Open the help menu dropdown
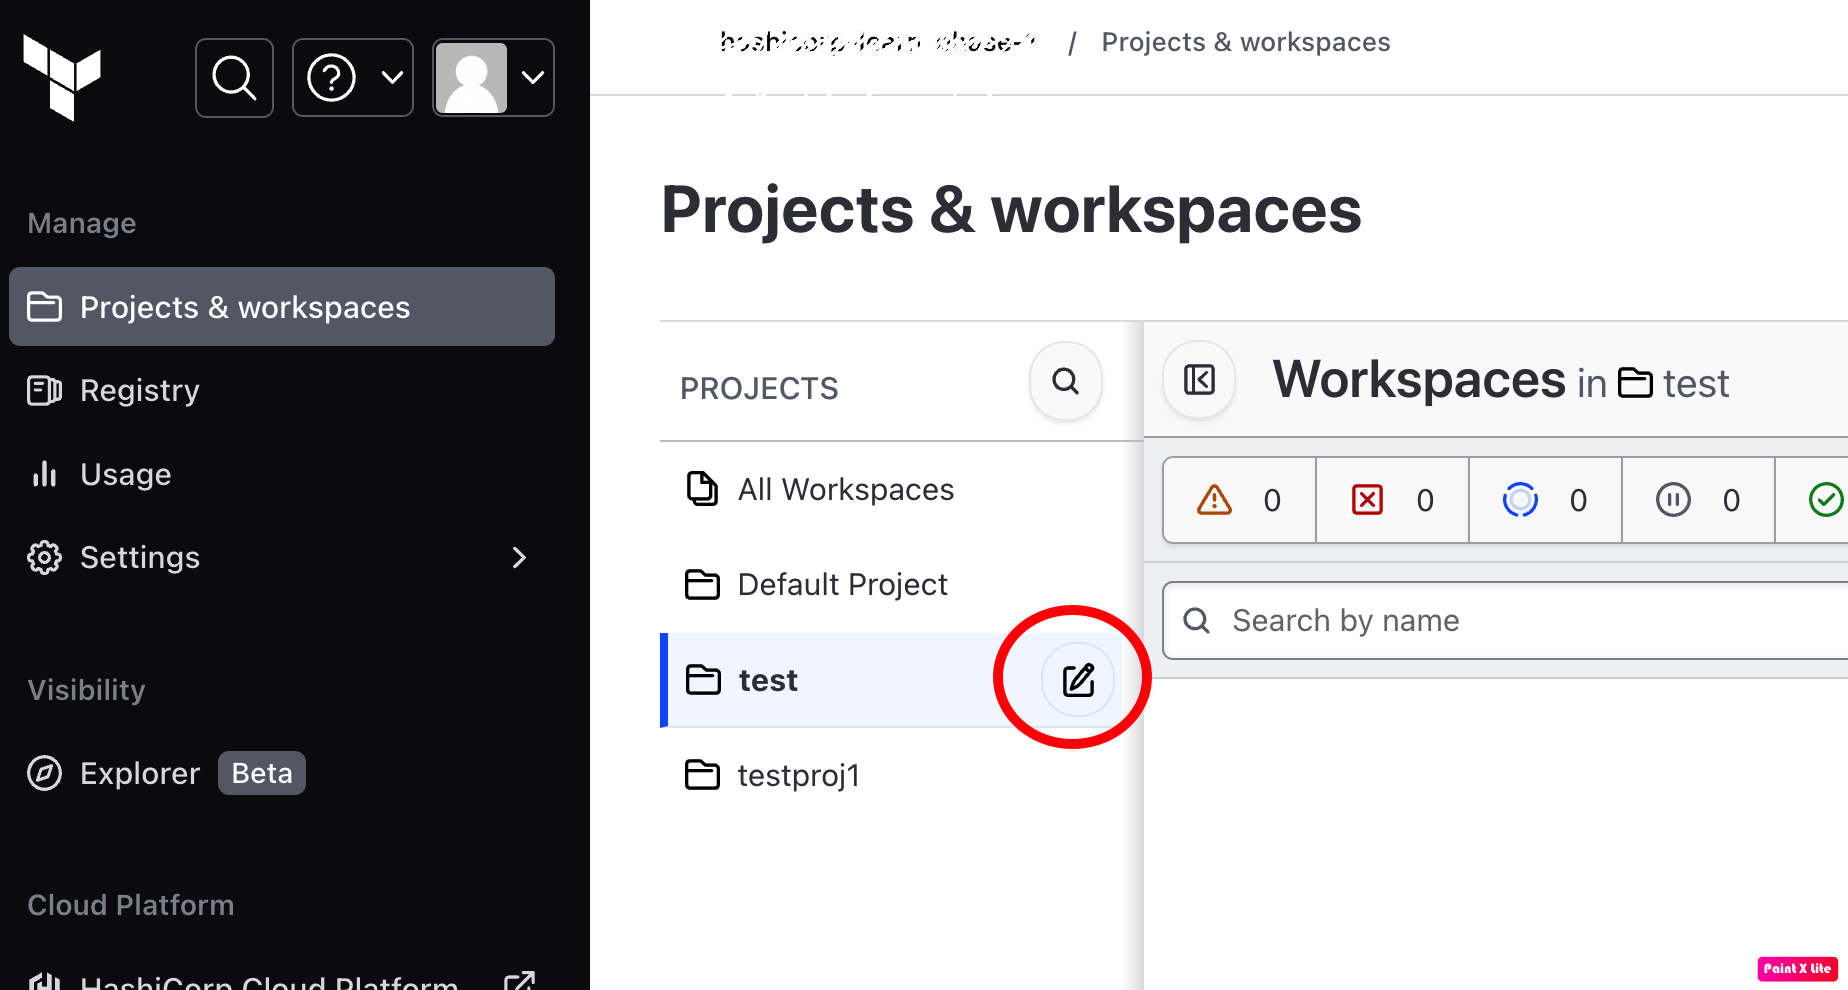The width and height of the screenshot is (1848, 990). (x=353, y=78)
